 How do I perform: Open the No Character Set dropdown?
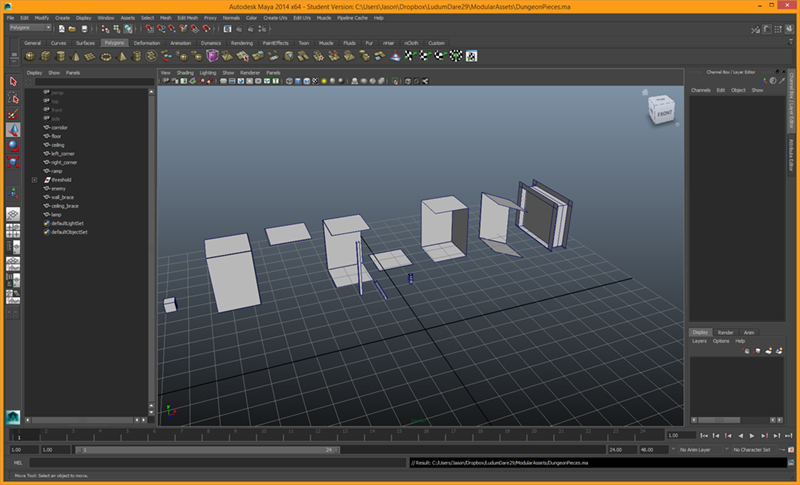pyautogui.click(x=754, y=450)
